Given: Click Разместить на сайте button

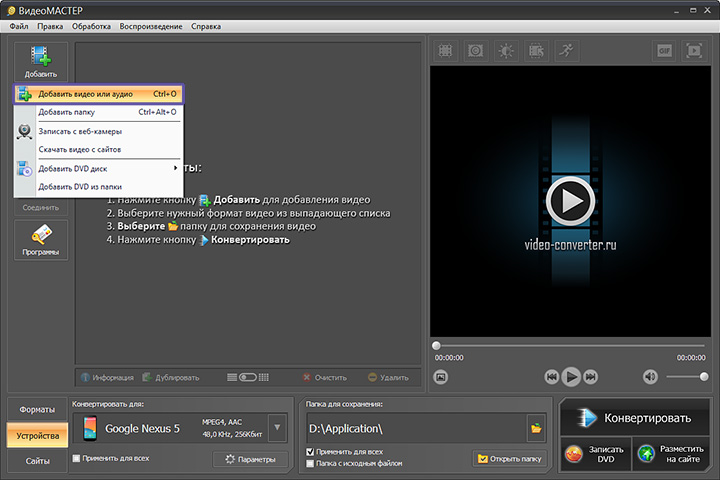Looking at the screenshot, I should coord(671,454).
